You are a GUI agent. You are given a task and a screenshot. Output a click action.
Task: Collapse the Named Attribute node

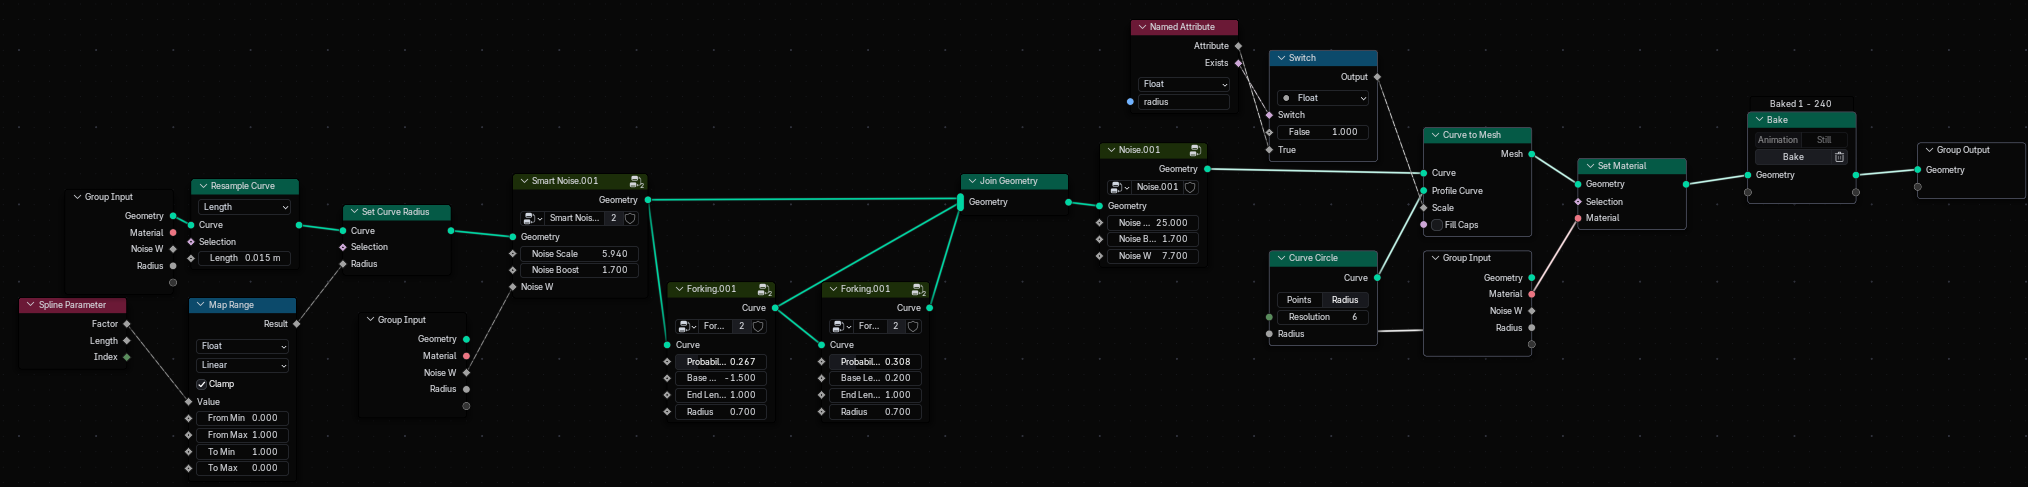[x=1142, y=27]
